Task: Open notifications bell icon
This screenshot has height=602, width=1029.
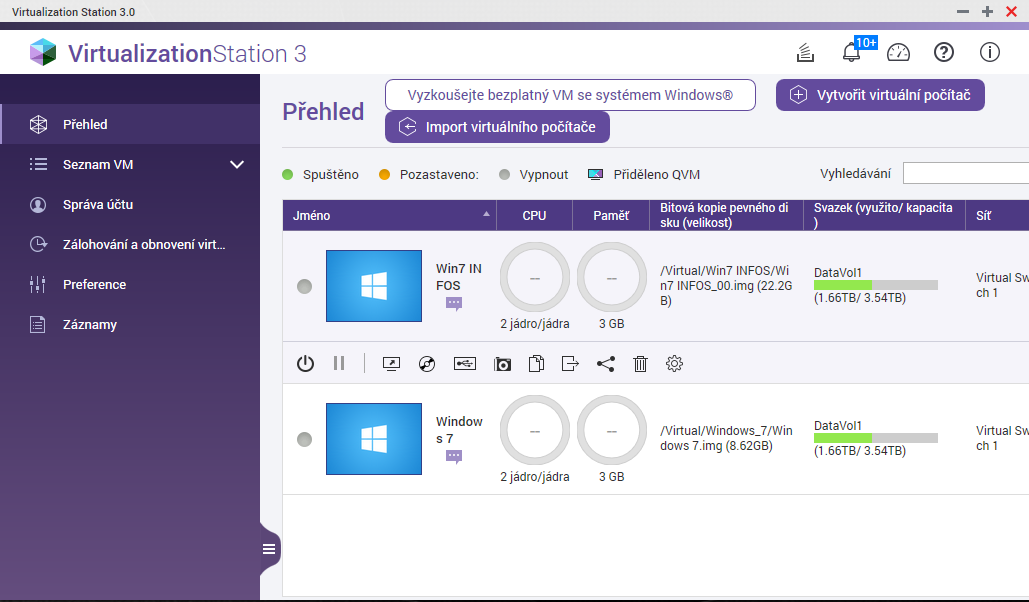Action: pos(851,52)
